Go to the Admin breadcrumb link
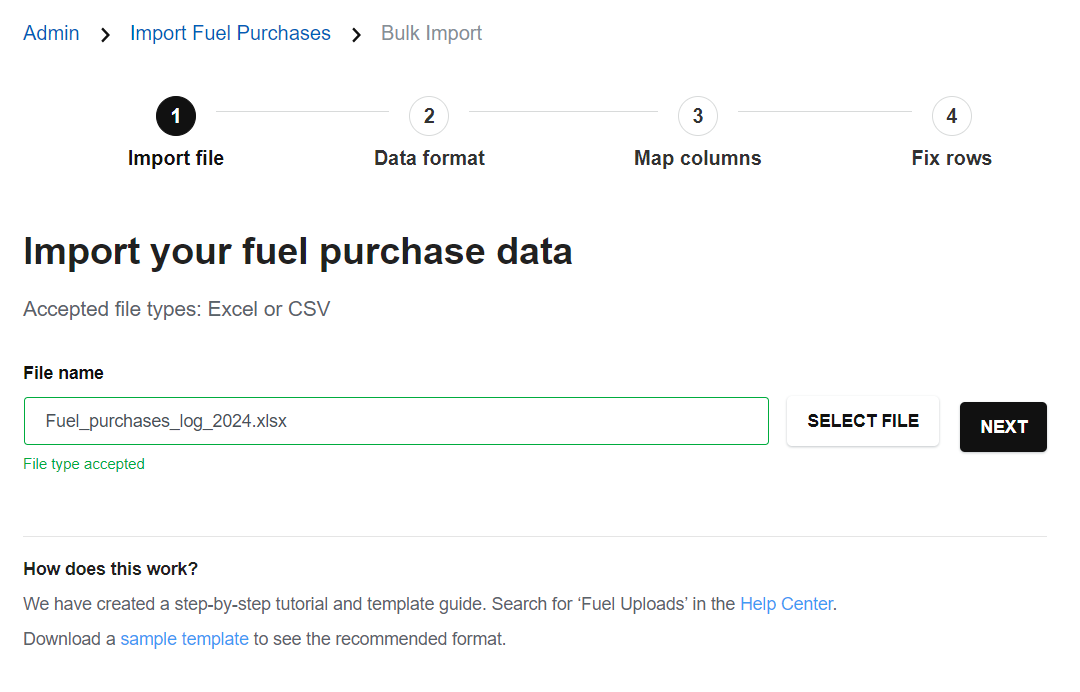Screen dimensions: 1080x692 tap(51, 33)
